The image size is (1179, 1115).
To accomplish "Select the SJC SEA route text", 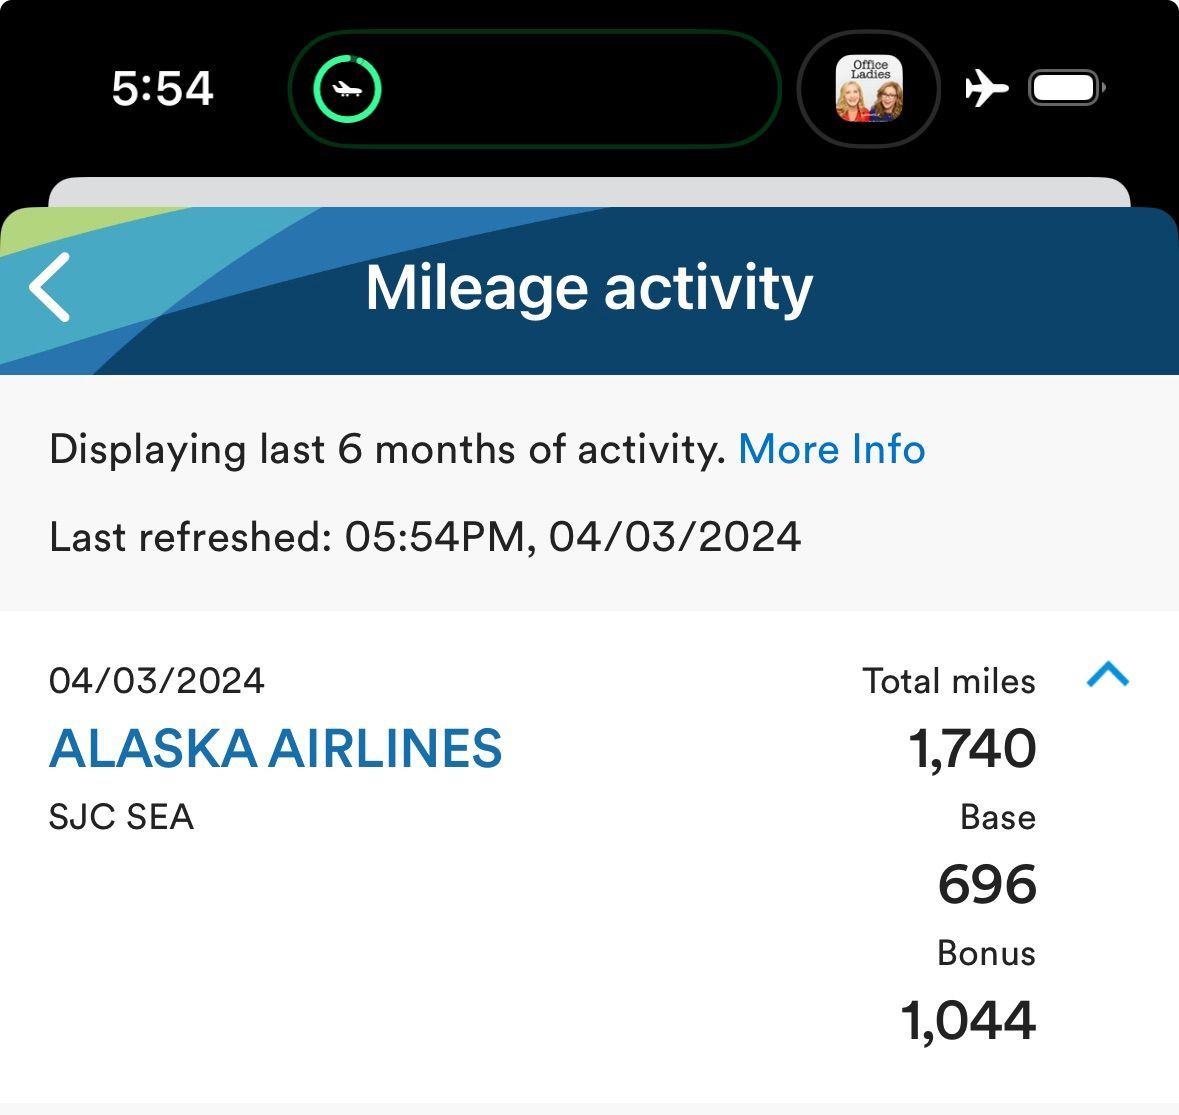I will (121, 817).
